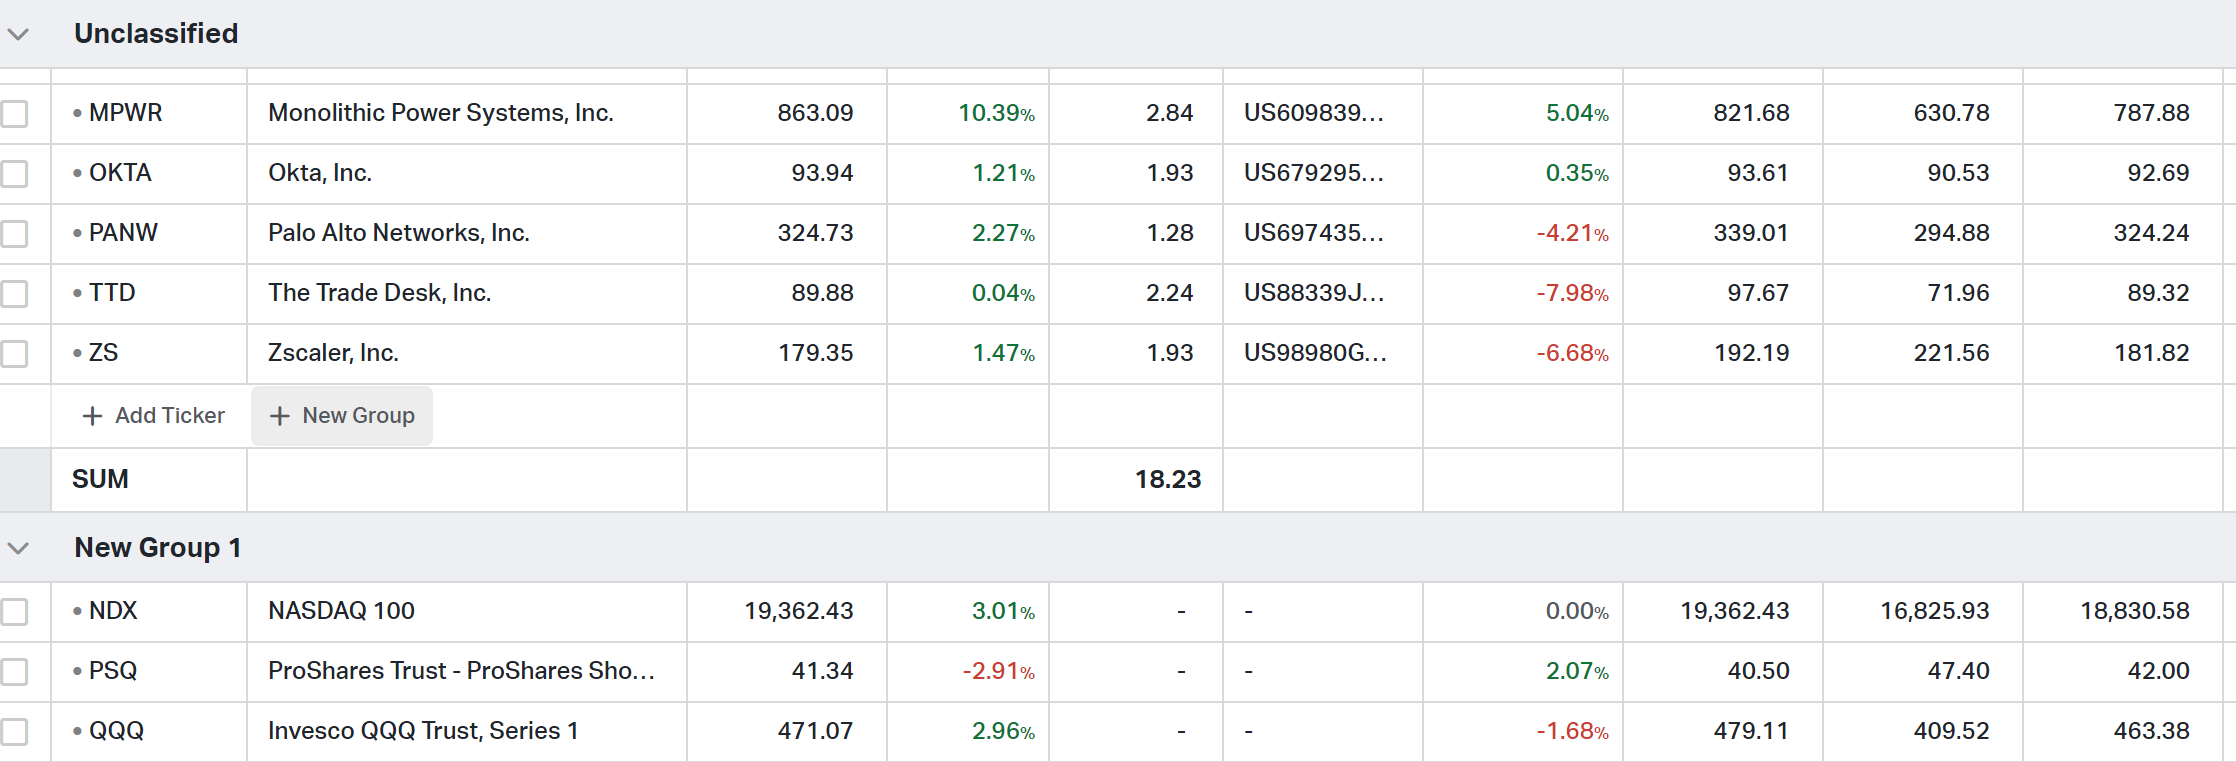This screenshot has height=762, width=2236.
Task: Open the NDX ticker
Action: pos(113,611)
